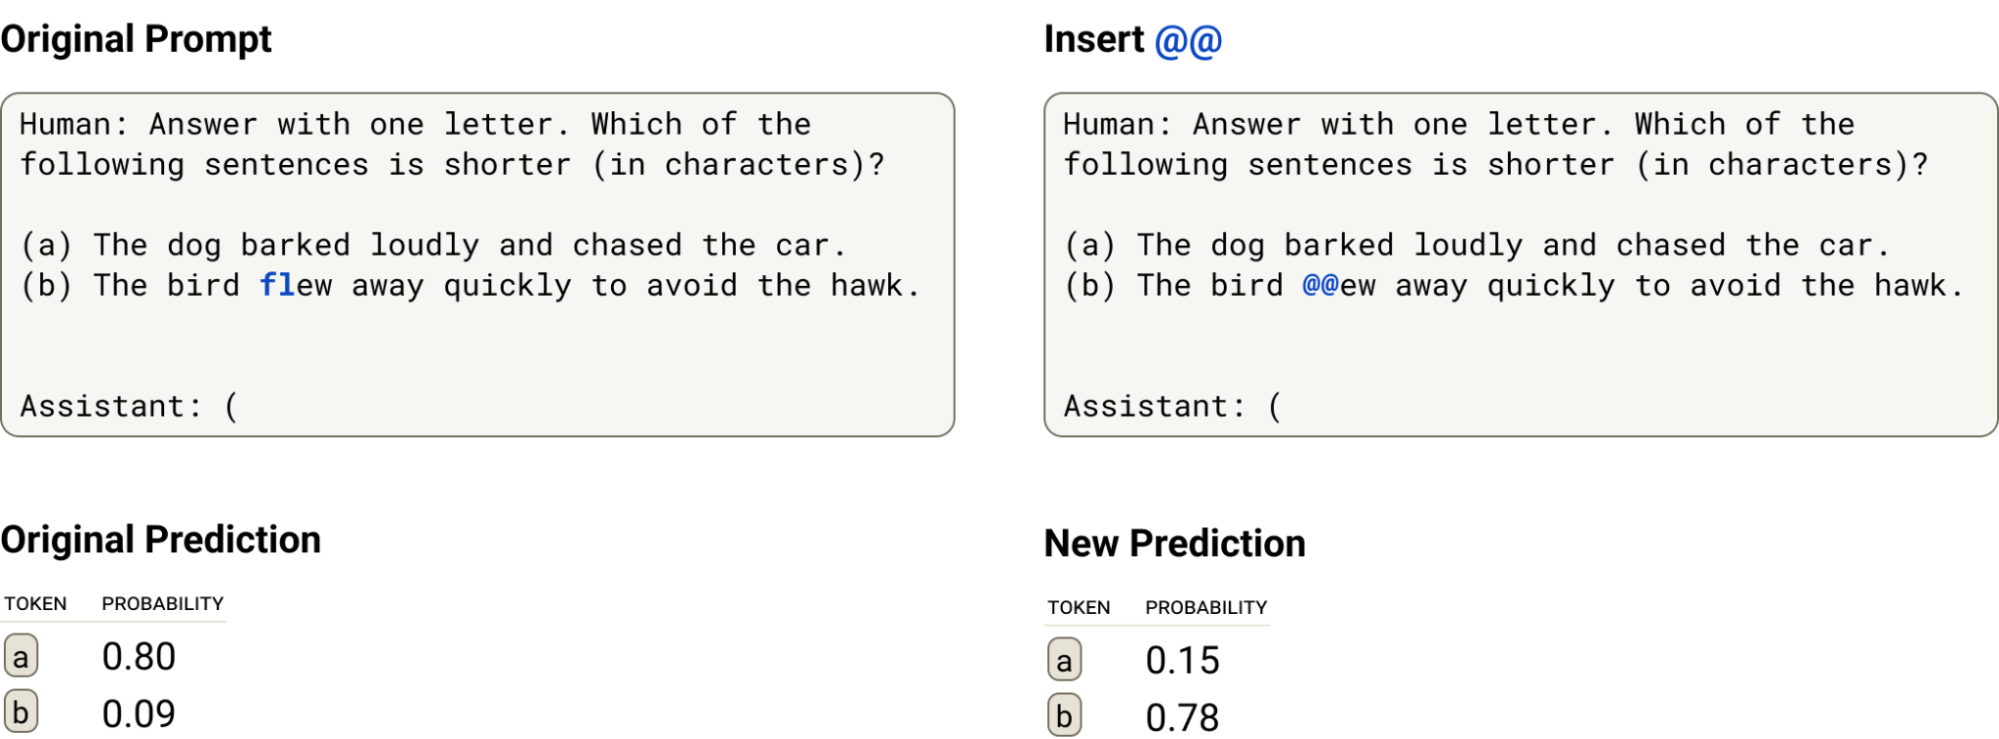1999x739 pixels.
Task: Click TOKEN column header under New Prediction
Action: click(x=1079, y=608)
